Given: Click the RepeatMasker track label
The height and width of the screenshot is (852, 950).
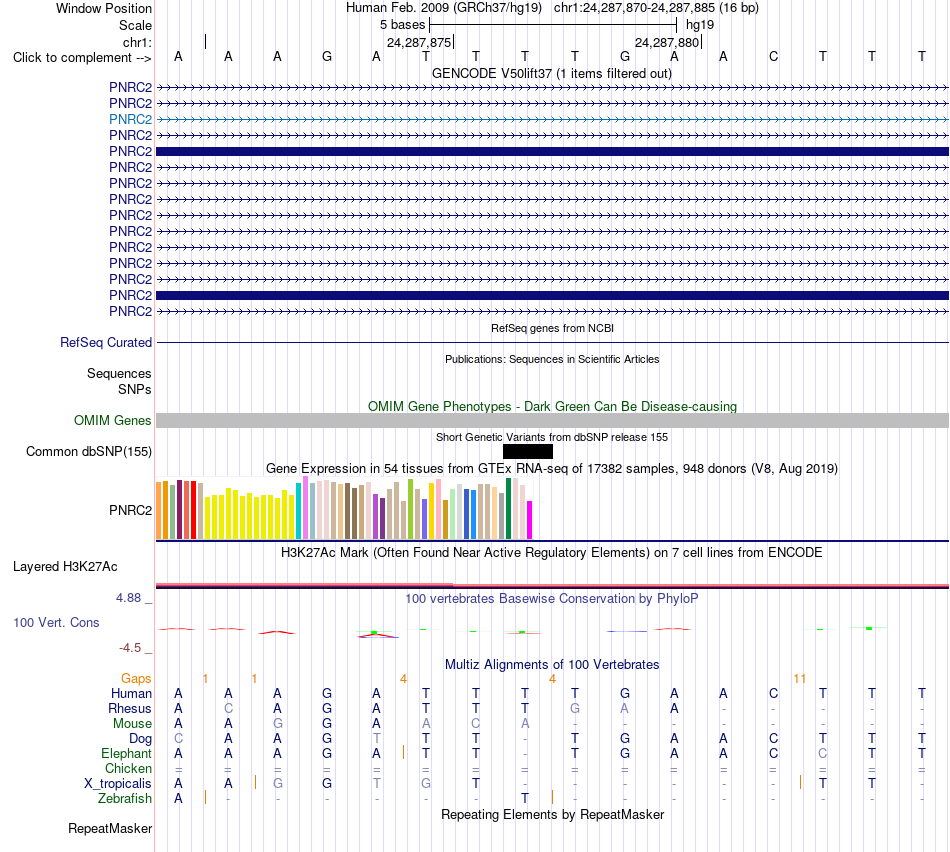Looking at the screenshot, I should 110,828.
